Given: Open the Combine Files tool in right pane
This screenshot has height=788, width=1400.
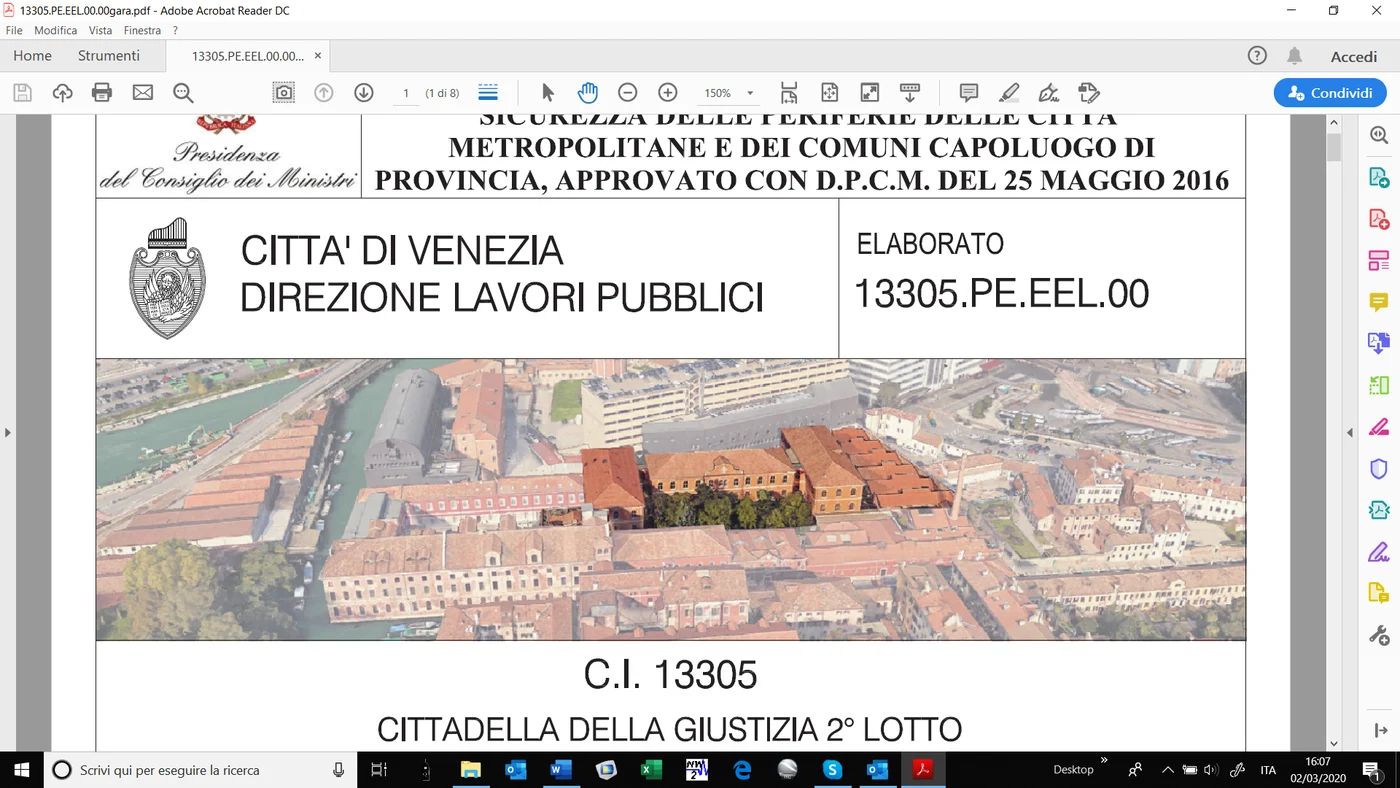Looking at the screenshot, I should click(x=1379, y=344).
